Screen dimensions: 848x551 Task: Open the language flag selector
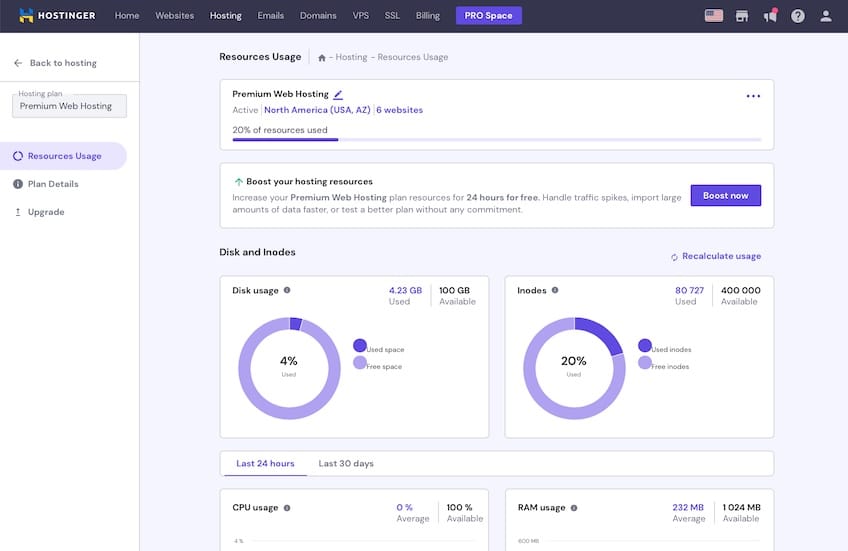pos(714,16)
